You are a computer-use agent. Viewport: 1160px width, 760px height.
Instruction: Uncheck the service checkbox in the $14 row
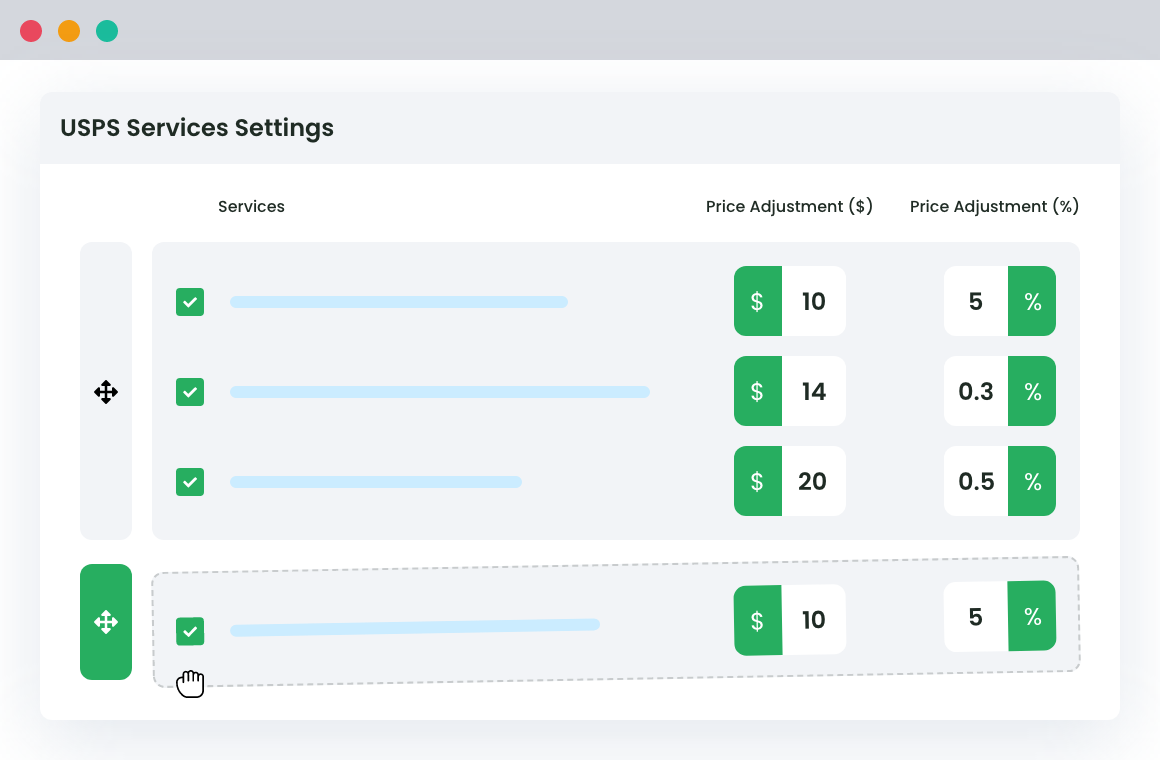(190, 392)
